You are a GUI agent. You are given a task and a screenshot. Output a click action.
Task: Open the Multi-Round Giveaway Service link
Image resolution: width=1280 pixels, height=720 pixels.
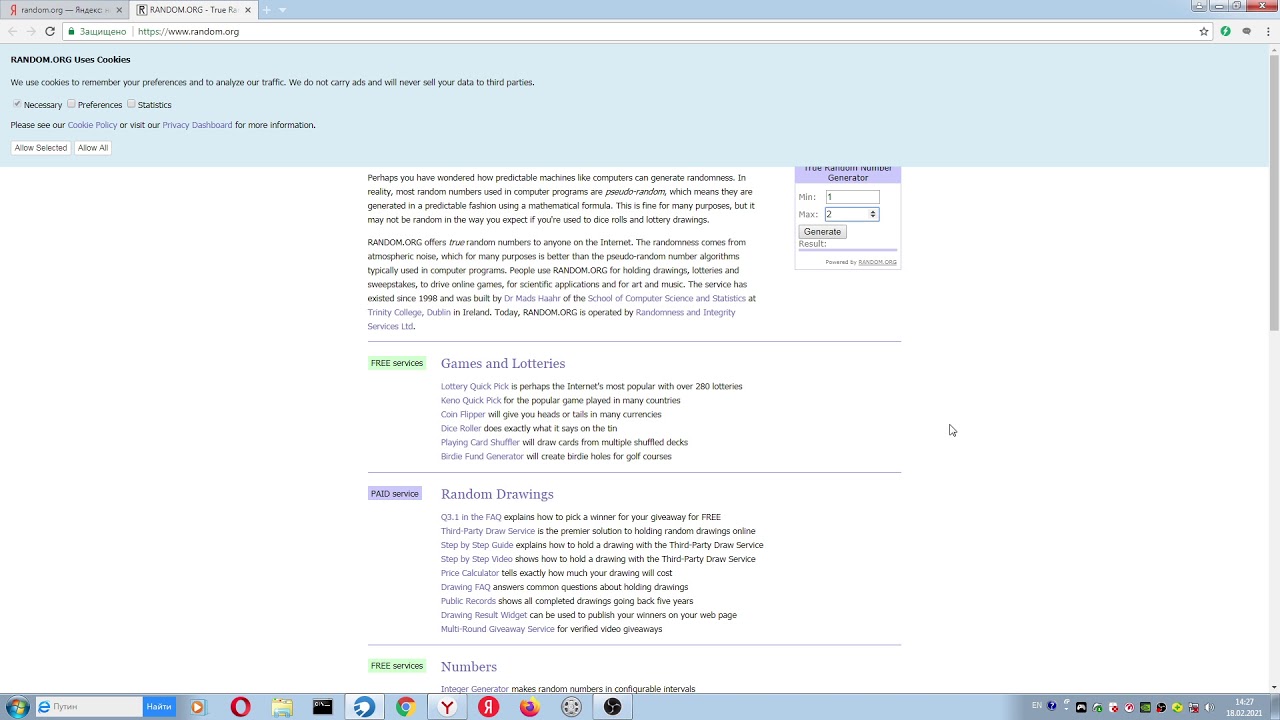497,629
